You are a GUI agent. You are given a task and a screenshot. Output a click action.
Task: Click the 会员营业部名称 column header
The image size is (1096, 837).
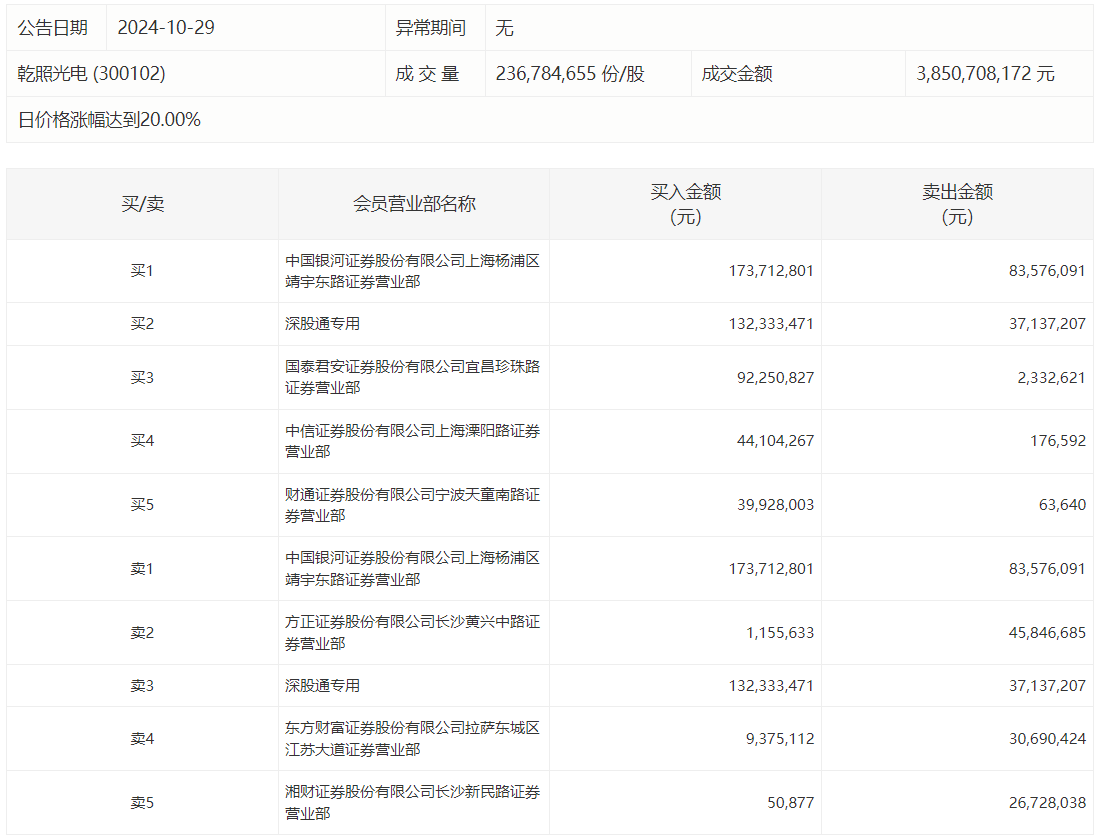point(414,203)
